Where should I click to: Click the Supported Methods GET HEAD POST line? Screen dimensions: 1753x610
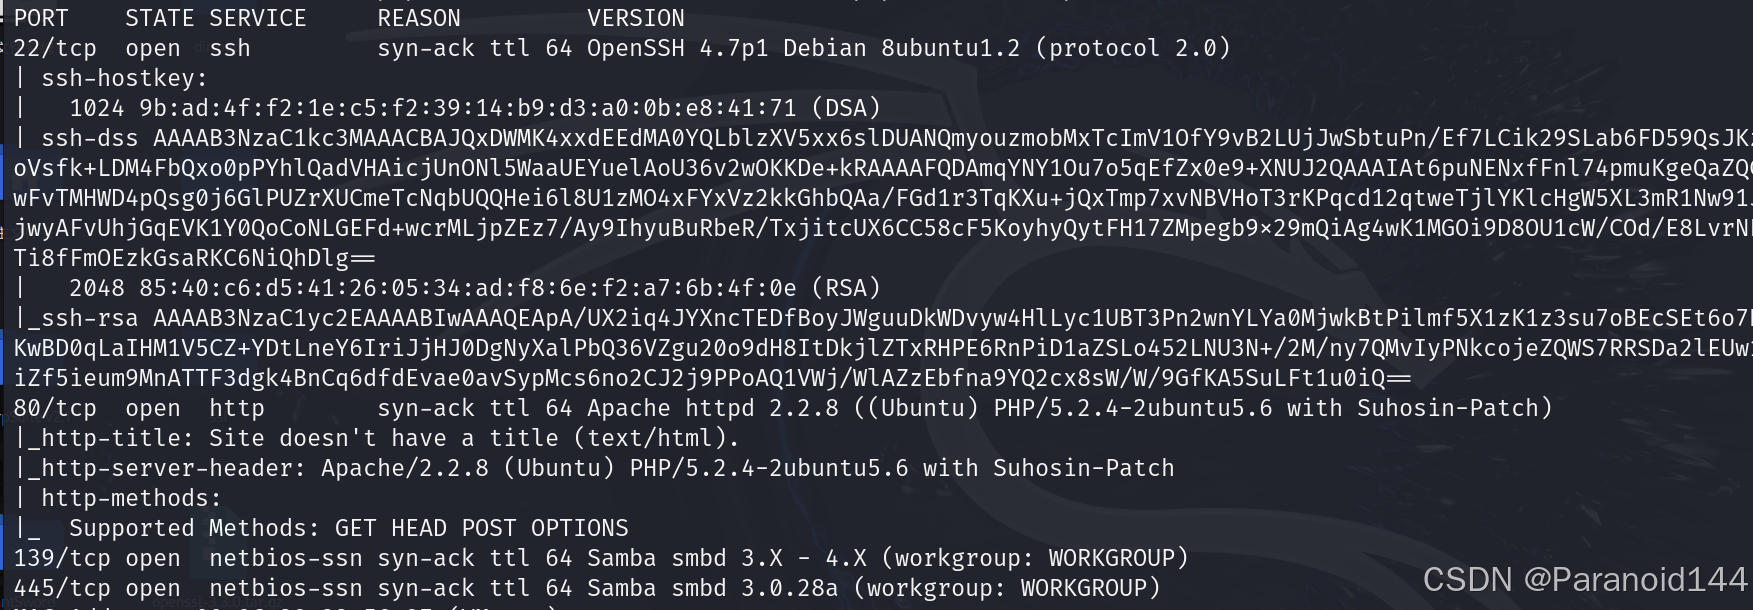pyautogui.click(x=349, y=528)
